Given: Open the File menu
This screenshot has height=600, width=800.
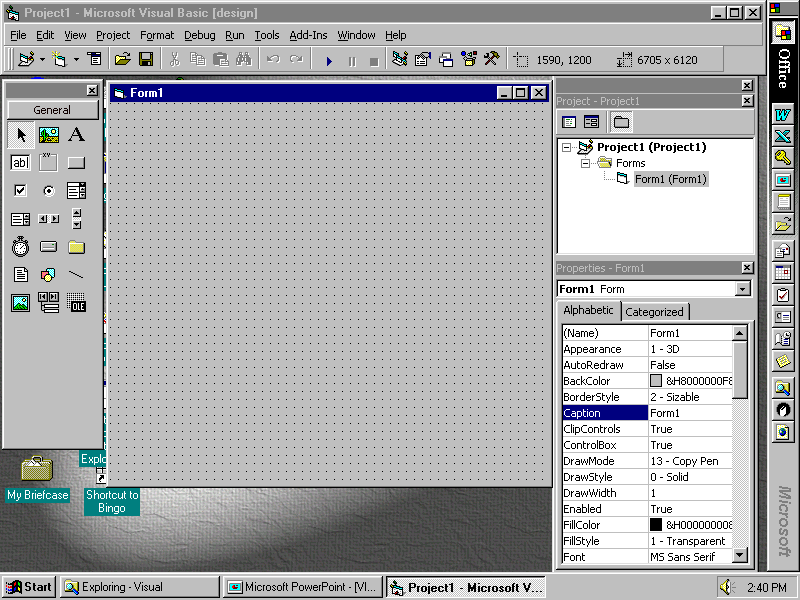Looking at the screenshot, I should pyautogui.click(x=18, y=35).
